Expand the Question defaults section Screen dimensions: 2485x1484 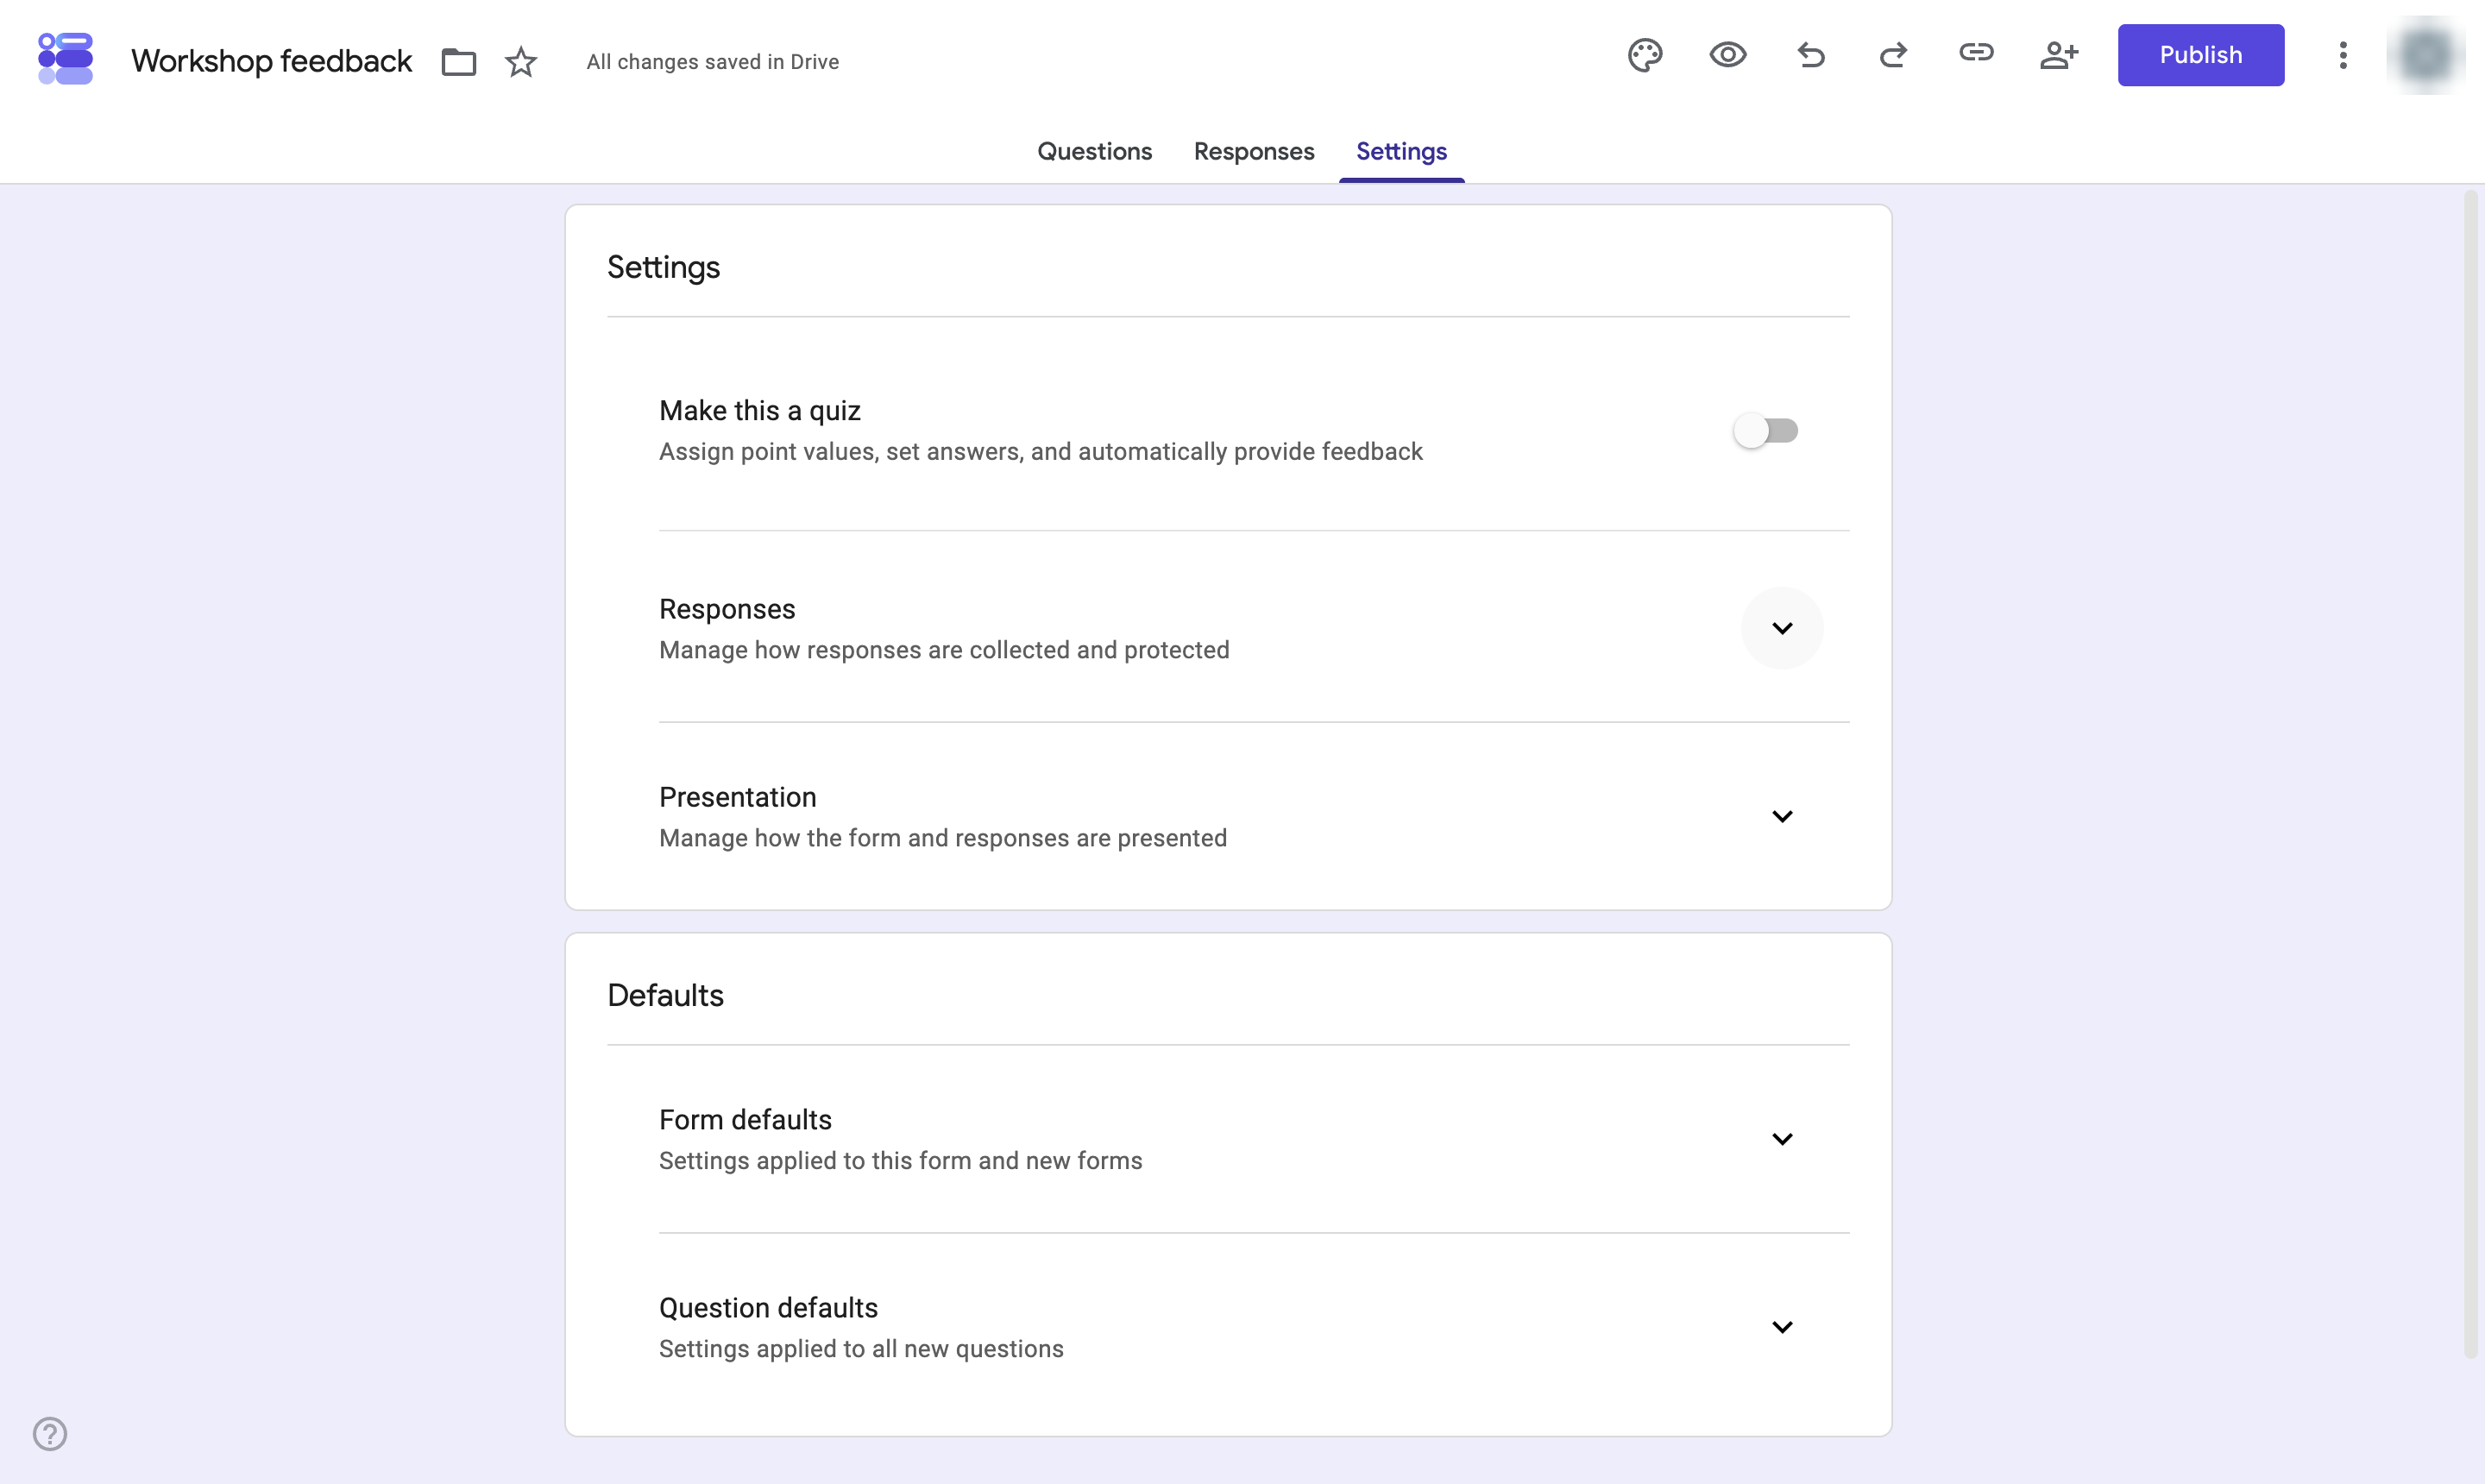[x=1782, y=1327]
